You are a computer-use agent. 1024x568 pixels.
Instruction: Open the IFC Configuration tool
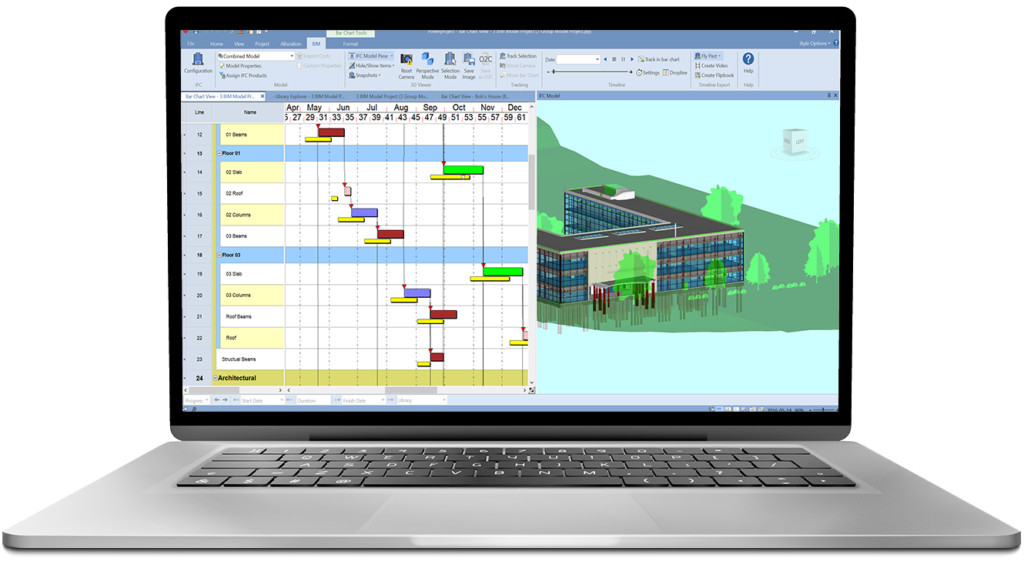198,63
